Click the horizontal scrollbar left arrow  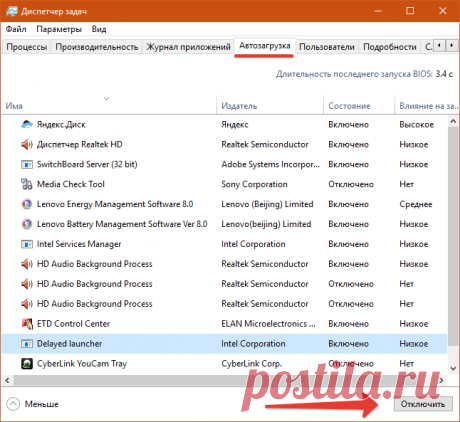point(7,380)
